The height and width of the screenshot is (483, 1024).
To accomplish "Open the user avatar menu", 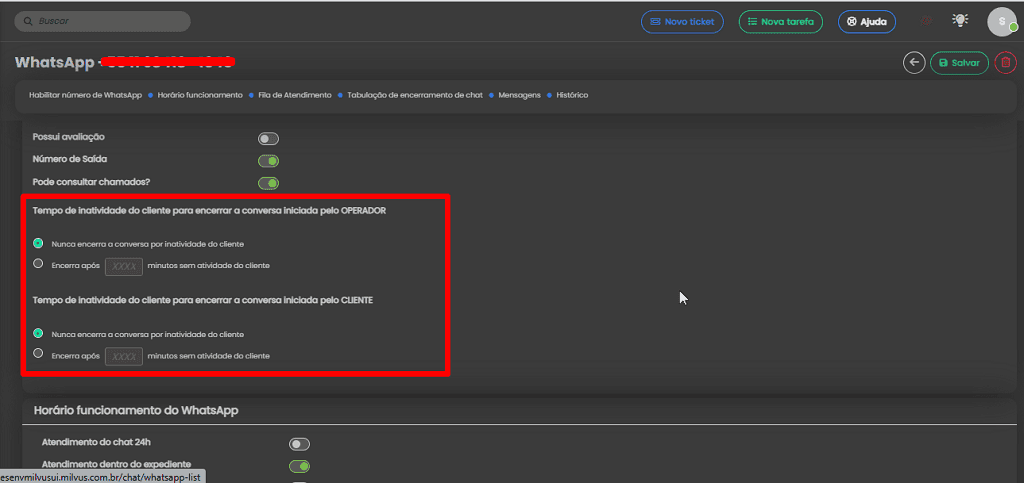I will click(x=1001, y=22).
